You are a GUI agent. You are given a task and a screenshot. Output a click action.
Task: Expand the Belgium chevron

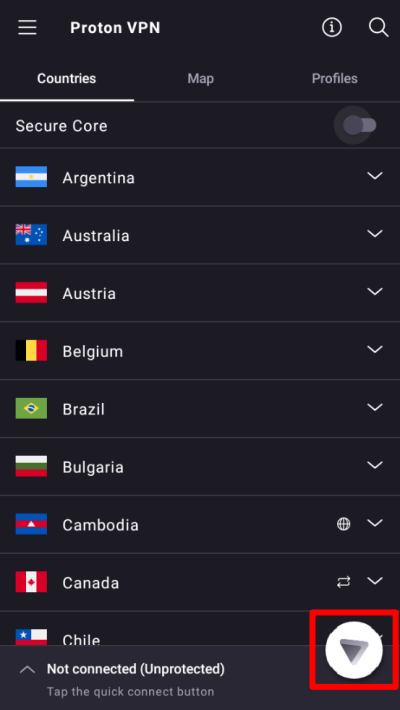click(x=375, y=350)
